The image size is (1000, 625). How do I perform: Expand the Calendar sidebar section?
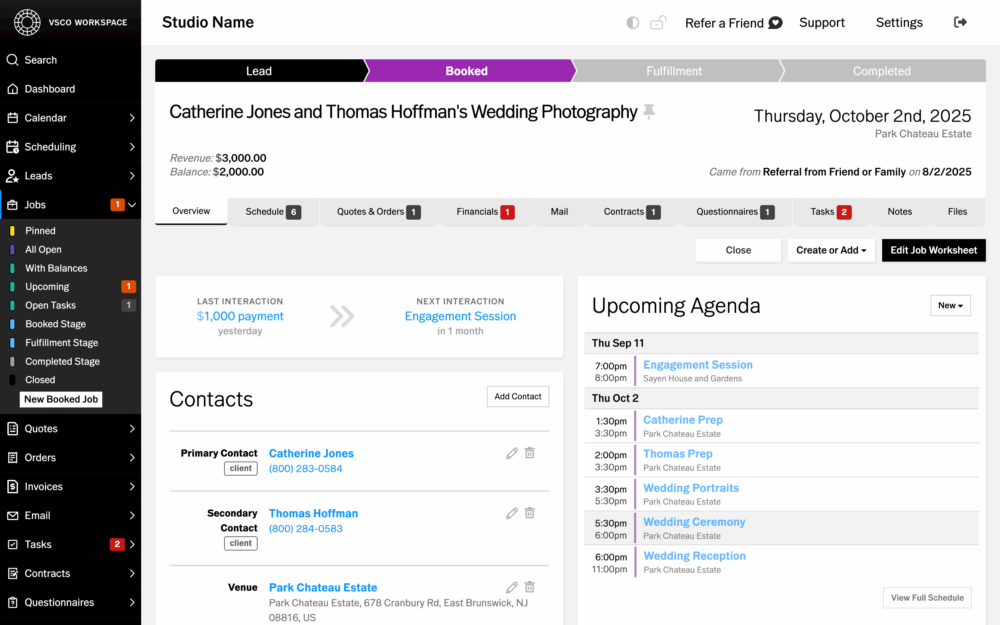coord(132,118)
